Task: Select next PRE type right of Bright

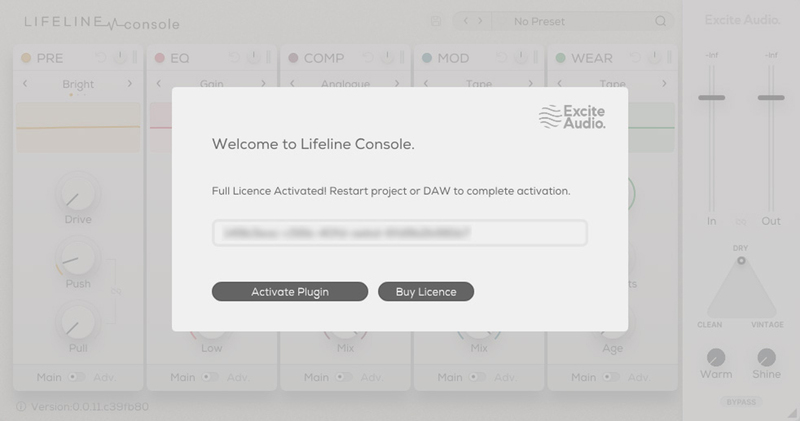Action: pyautogui.click(x=130, y=83)
